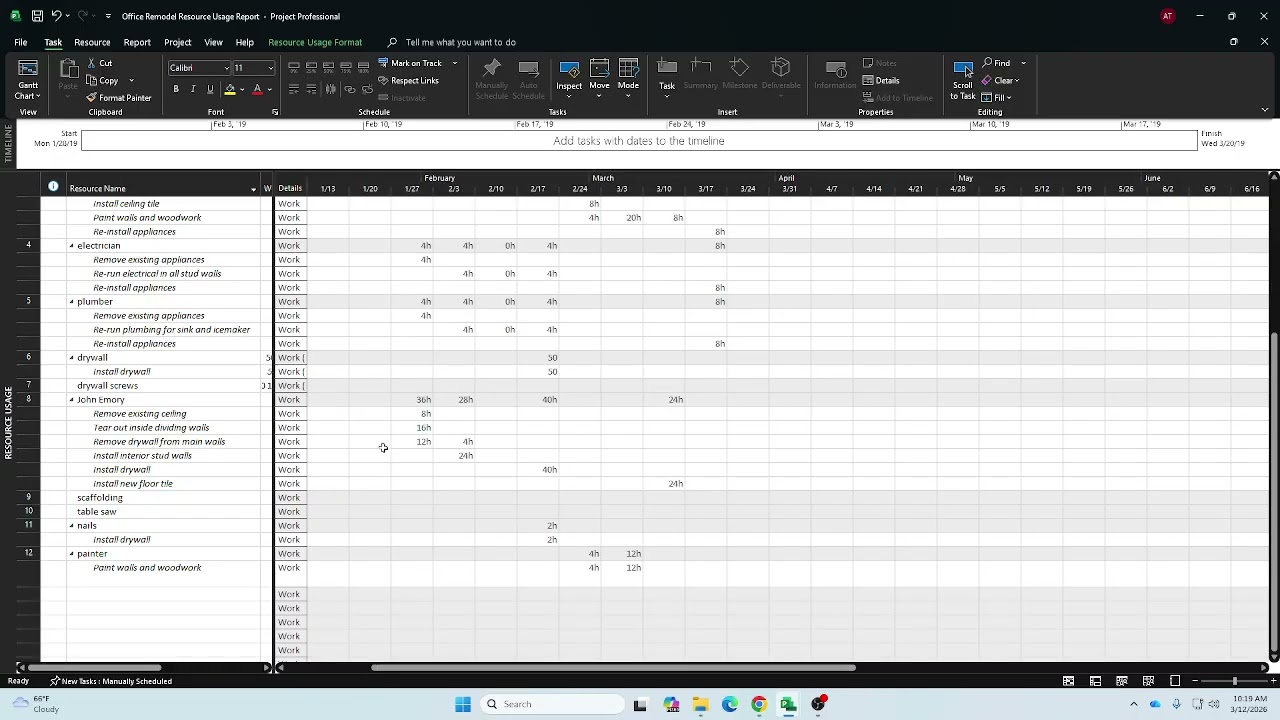Click New Tasks Manually Scheduled status text
1280x720 pixels.
coord(110,681)
